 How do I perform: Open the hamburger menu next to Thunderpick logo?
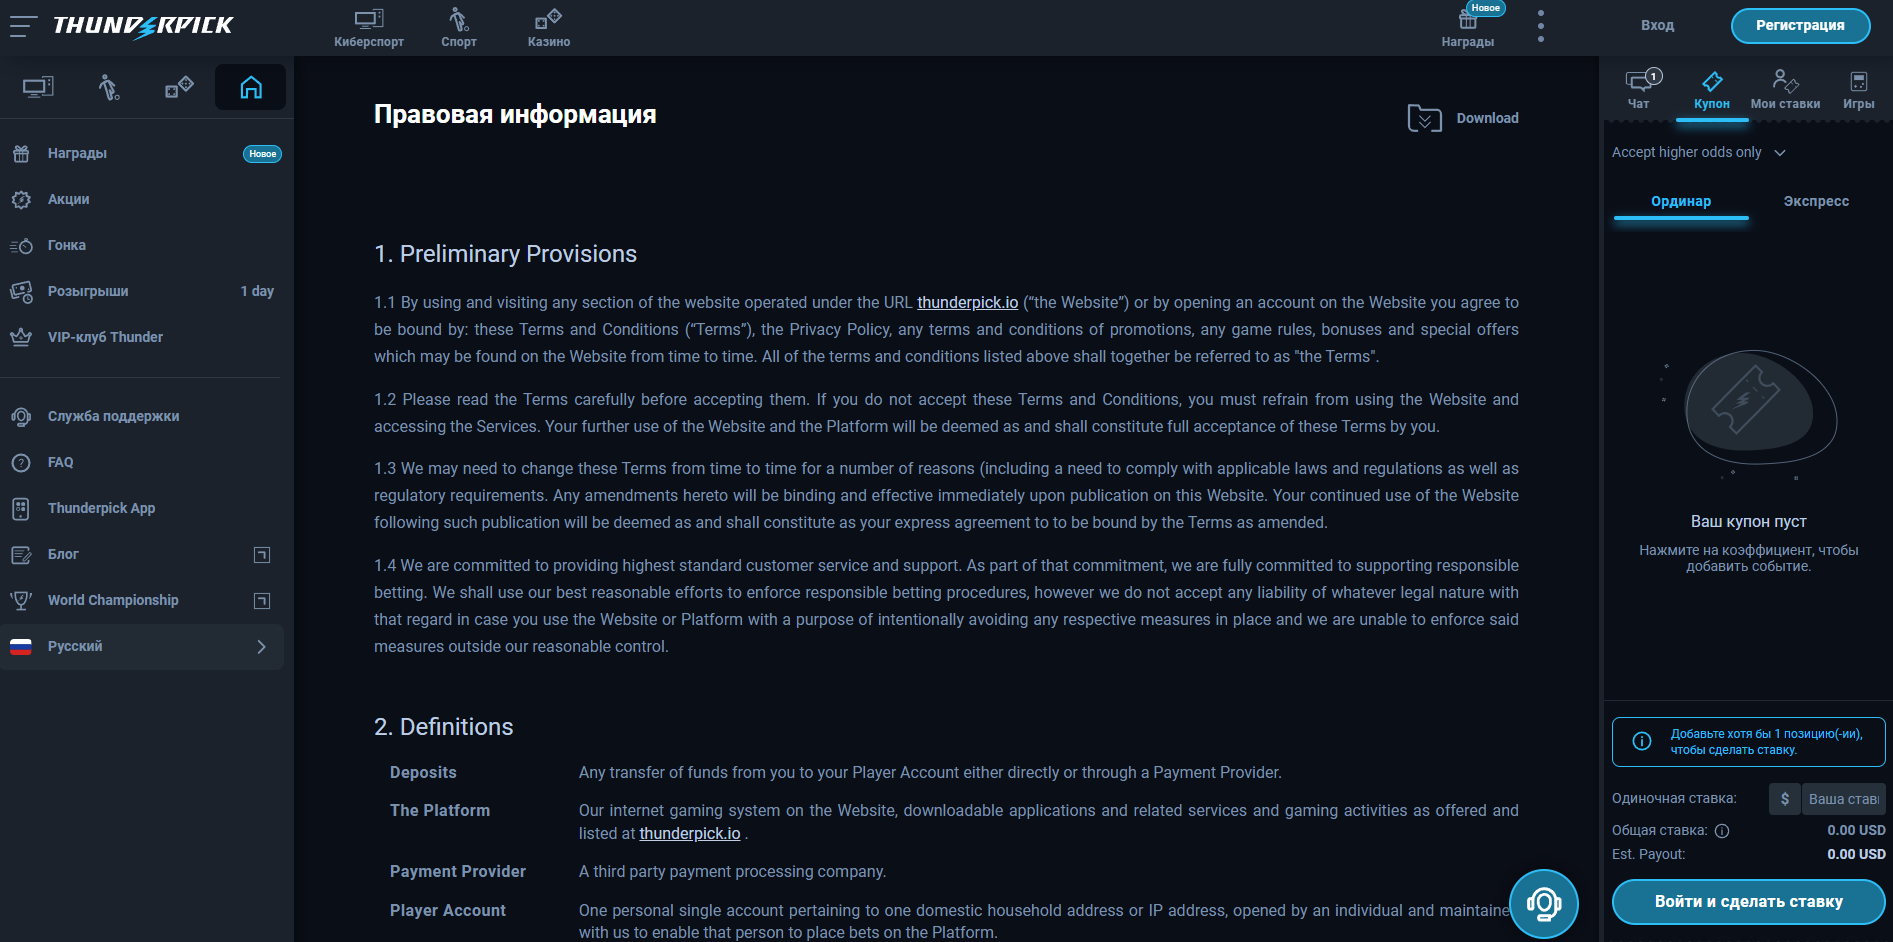(24, 26)
